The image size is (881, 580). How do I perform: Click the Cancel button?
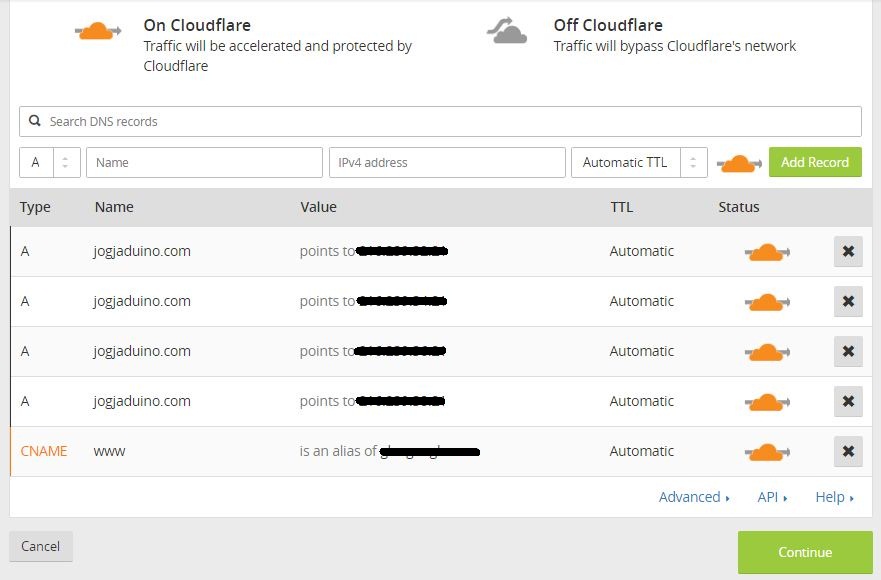tap(41, 547)
